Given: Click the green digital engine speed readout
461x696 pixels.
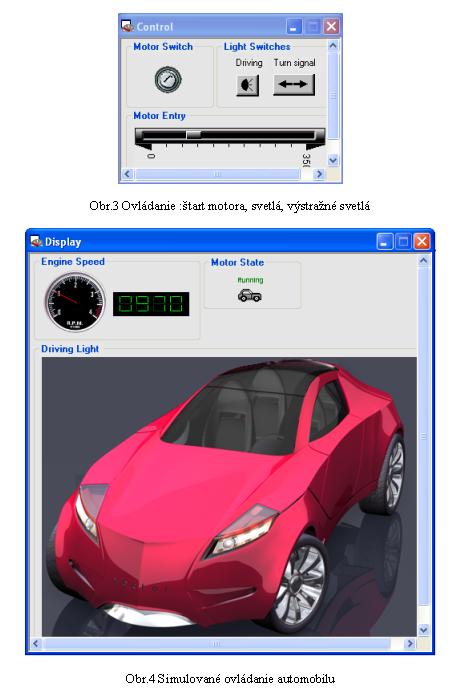Looking at the screenshot, I should [151, 304].
